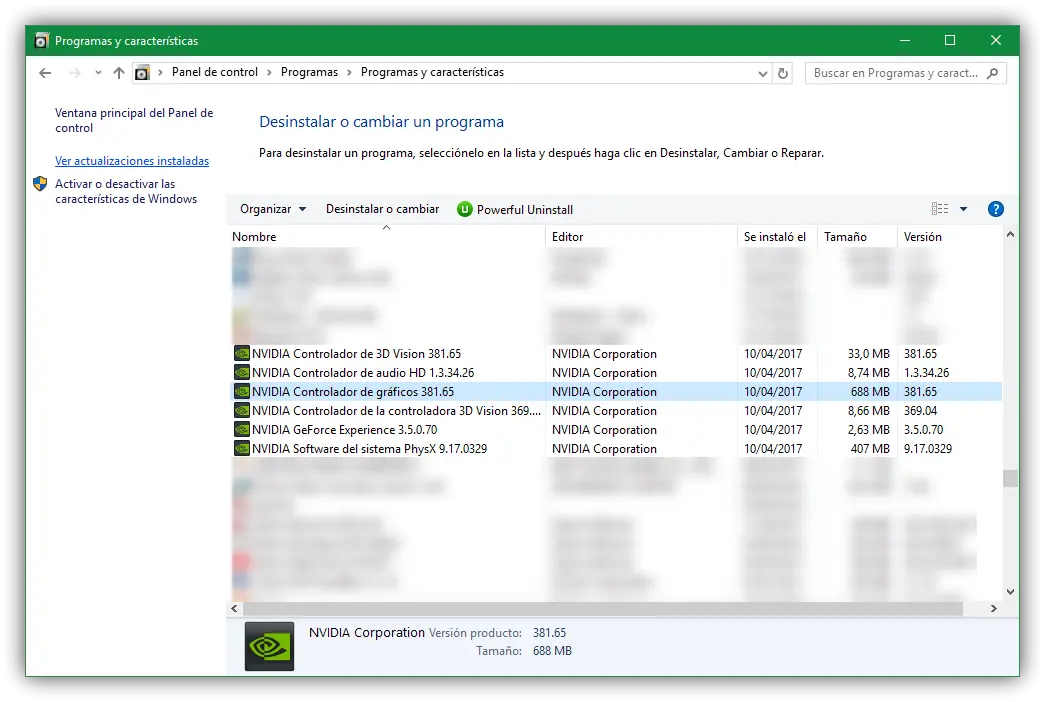Viewport: 1045px width, 702px height.
Task: Click the 407 MB size cell
Action: [870, 449]
